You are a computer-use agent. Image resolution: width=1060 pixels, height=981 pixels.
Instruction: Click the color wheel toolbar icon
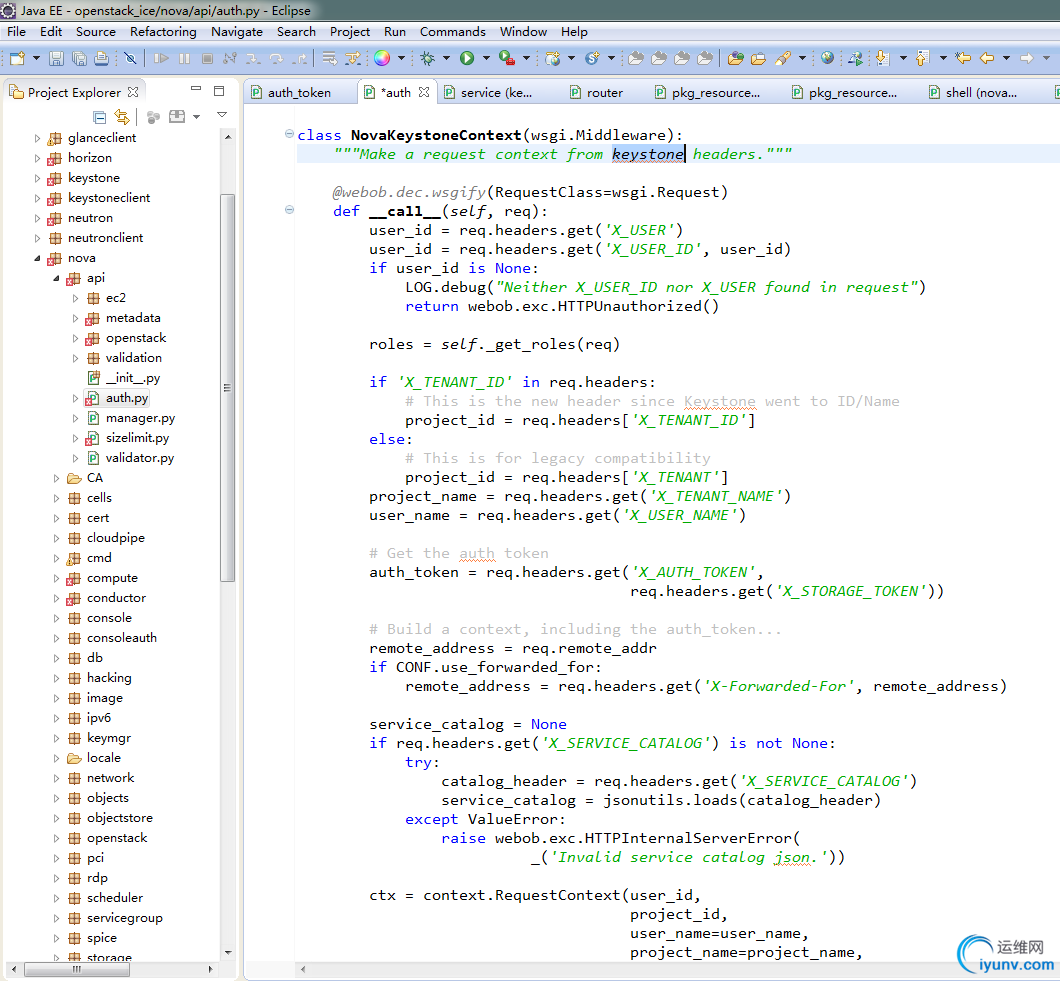382,58
